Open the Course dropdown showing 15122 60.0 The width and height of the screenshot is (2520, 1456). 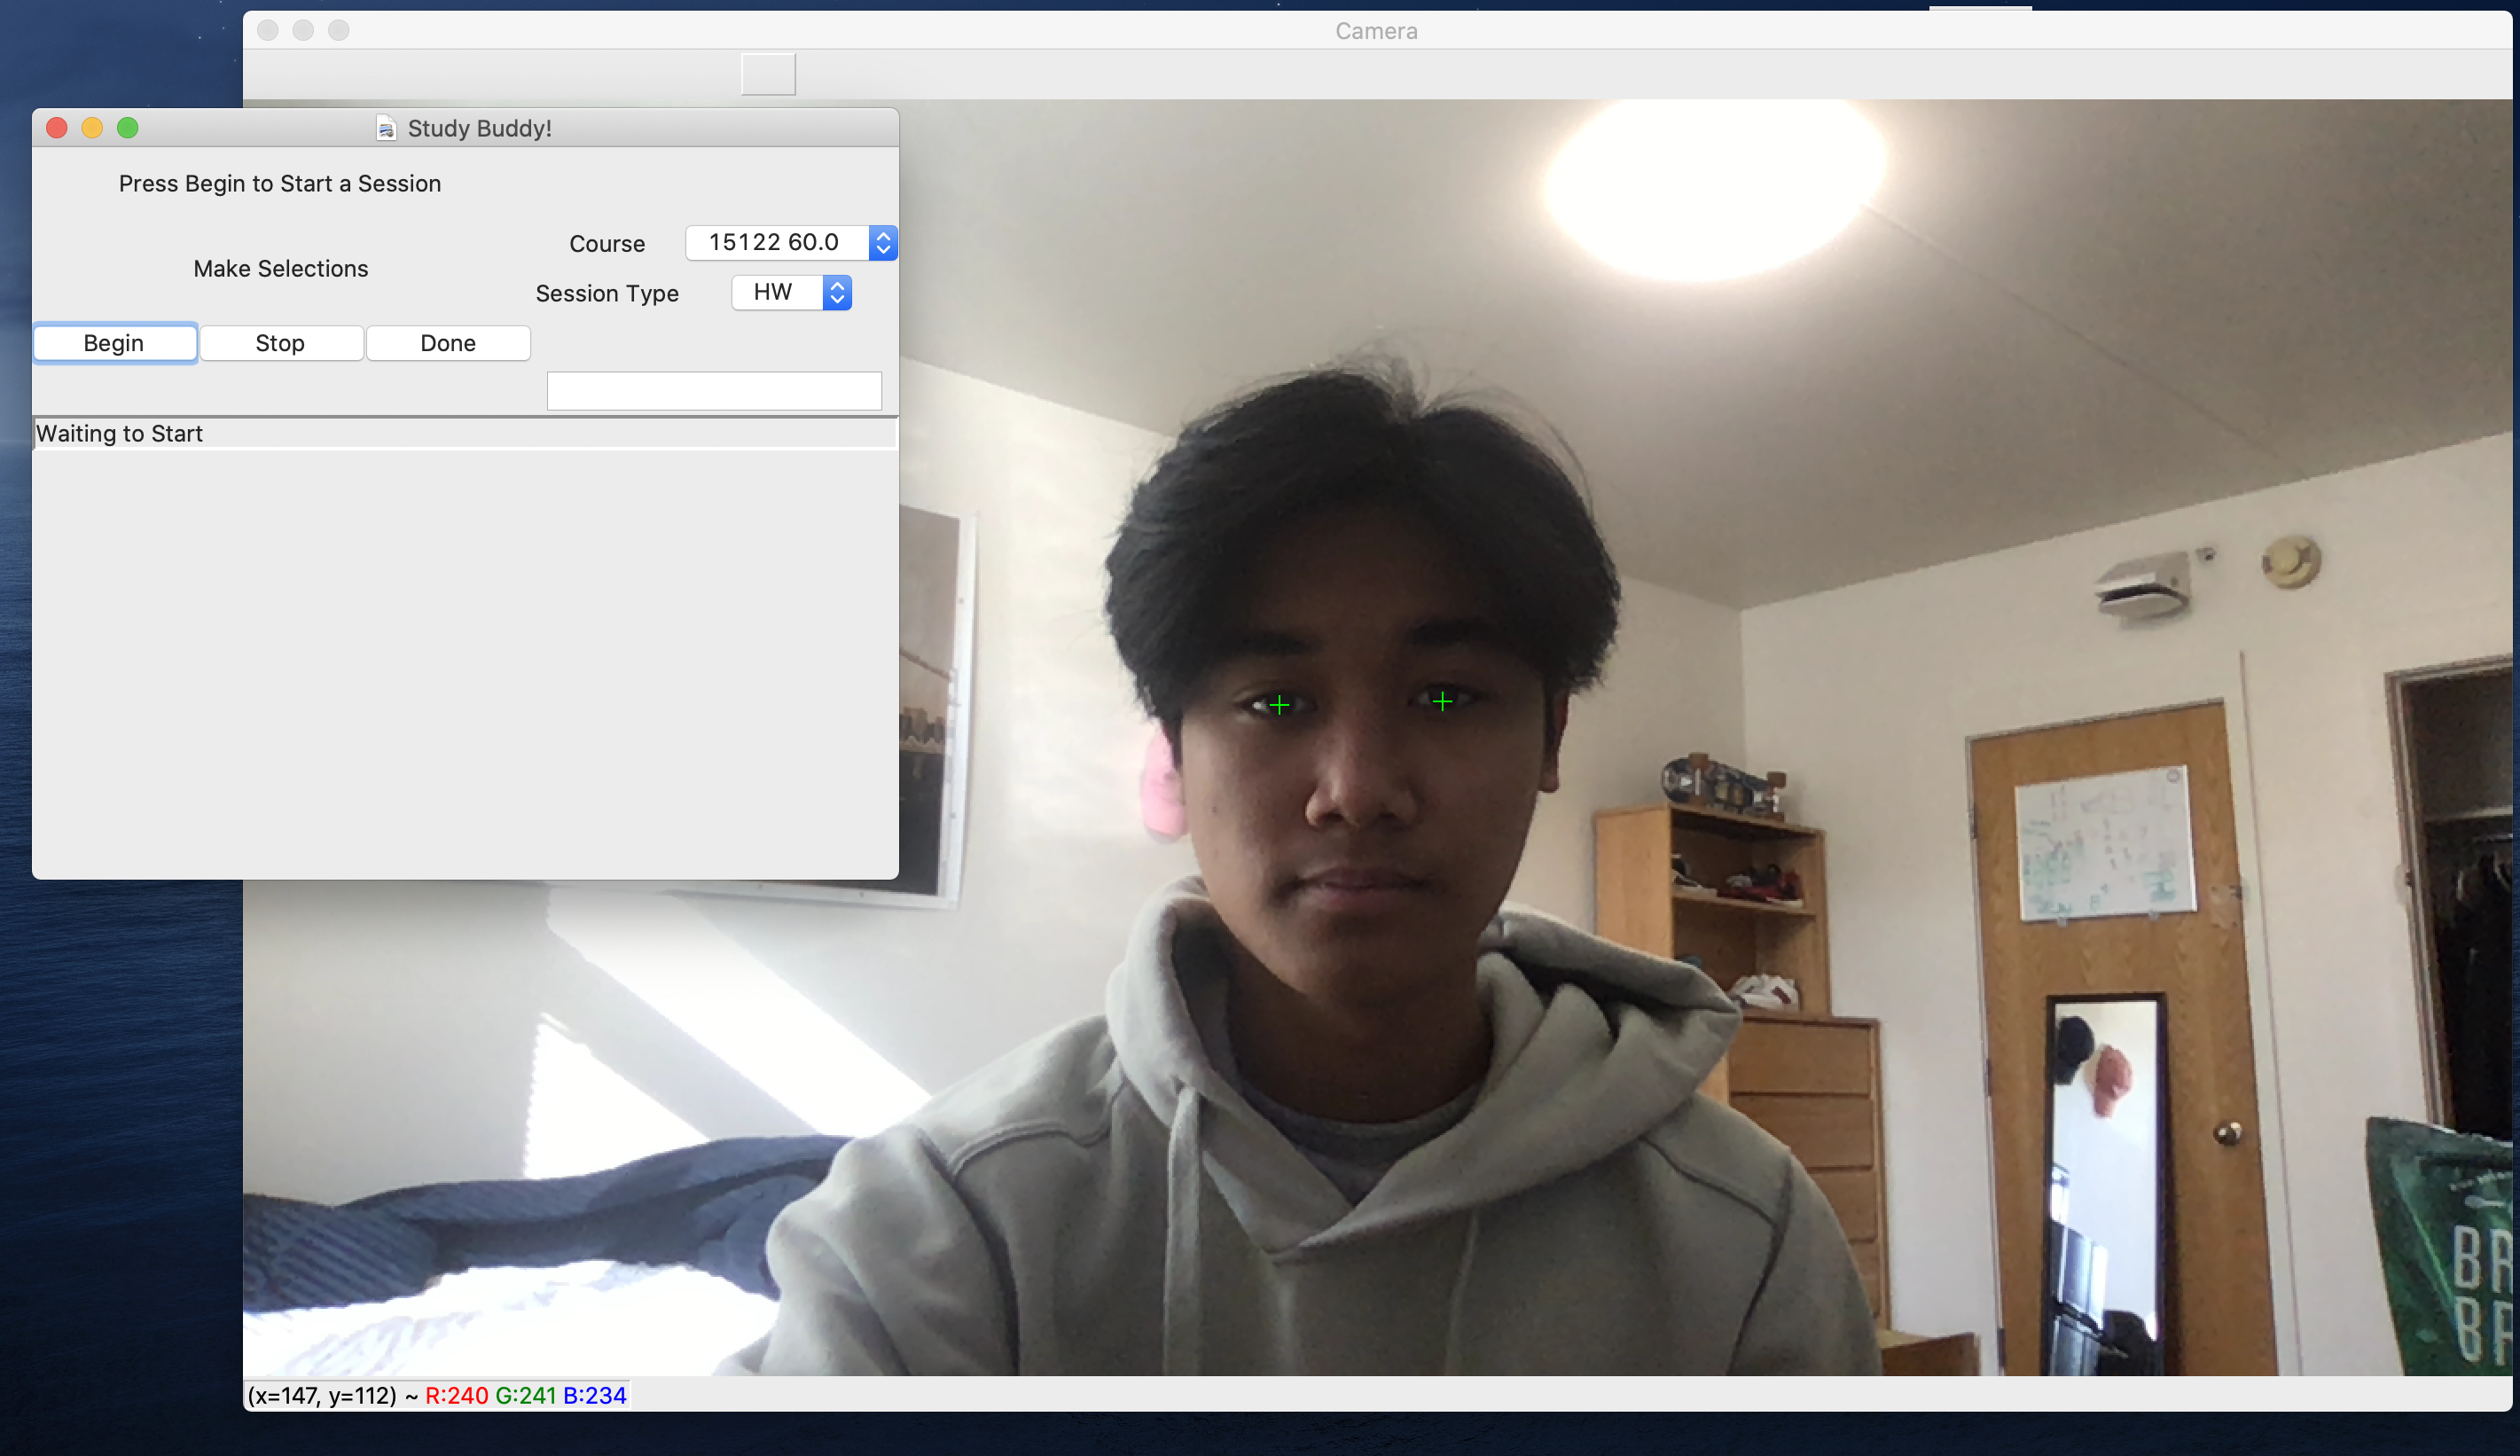[775, 243]
